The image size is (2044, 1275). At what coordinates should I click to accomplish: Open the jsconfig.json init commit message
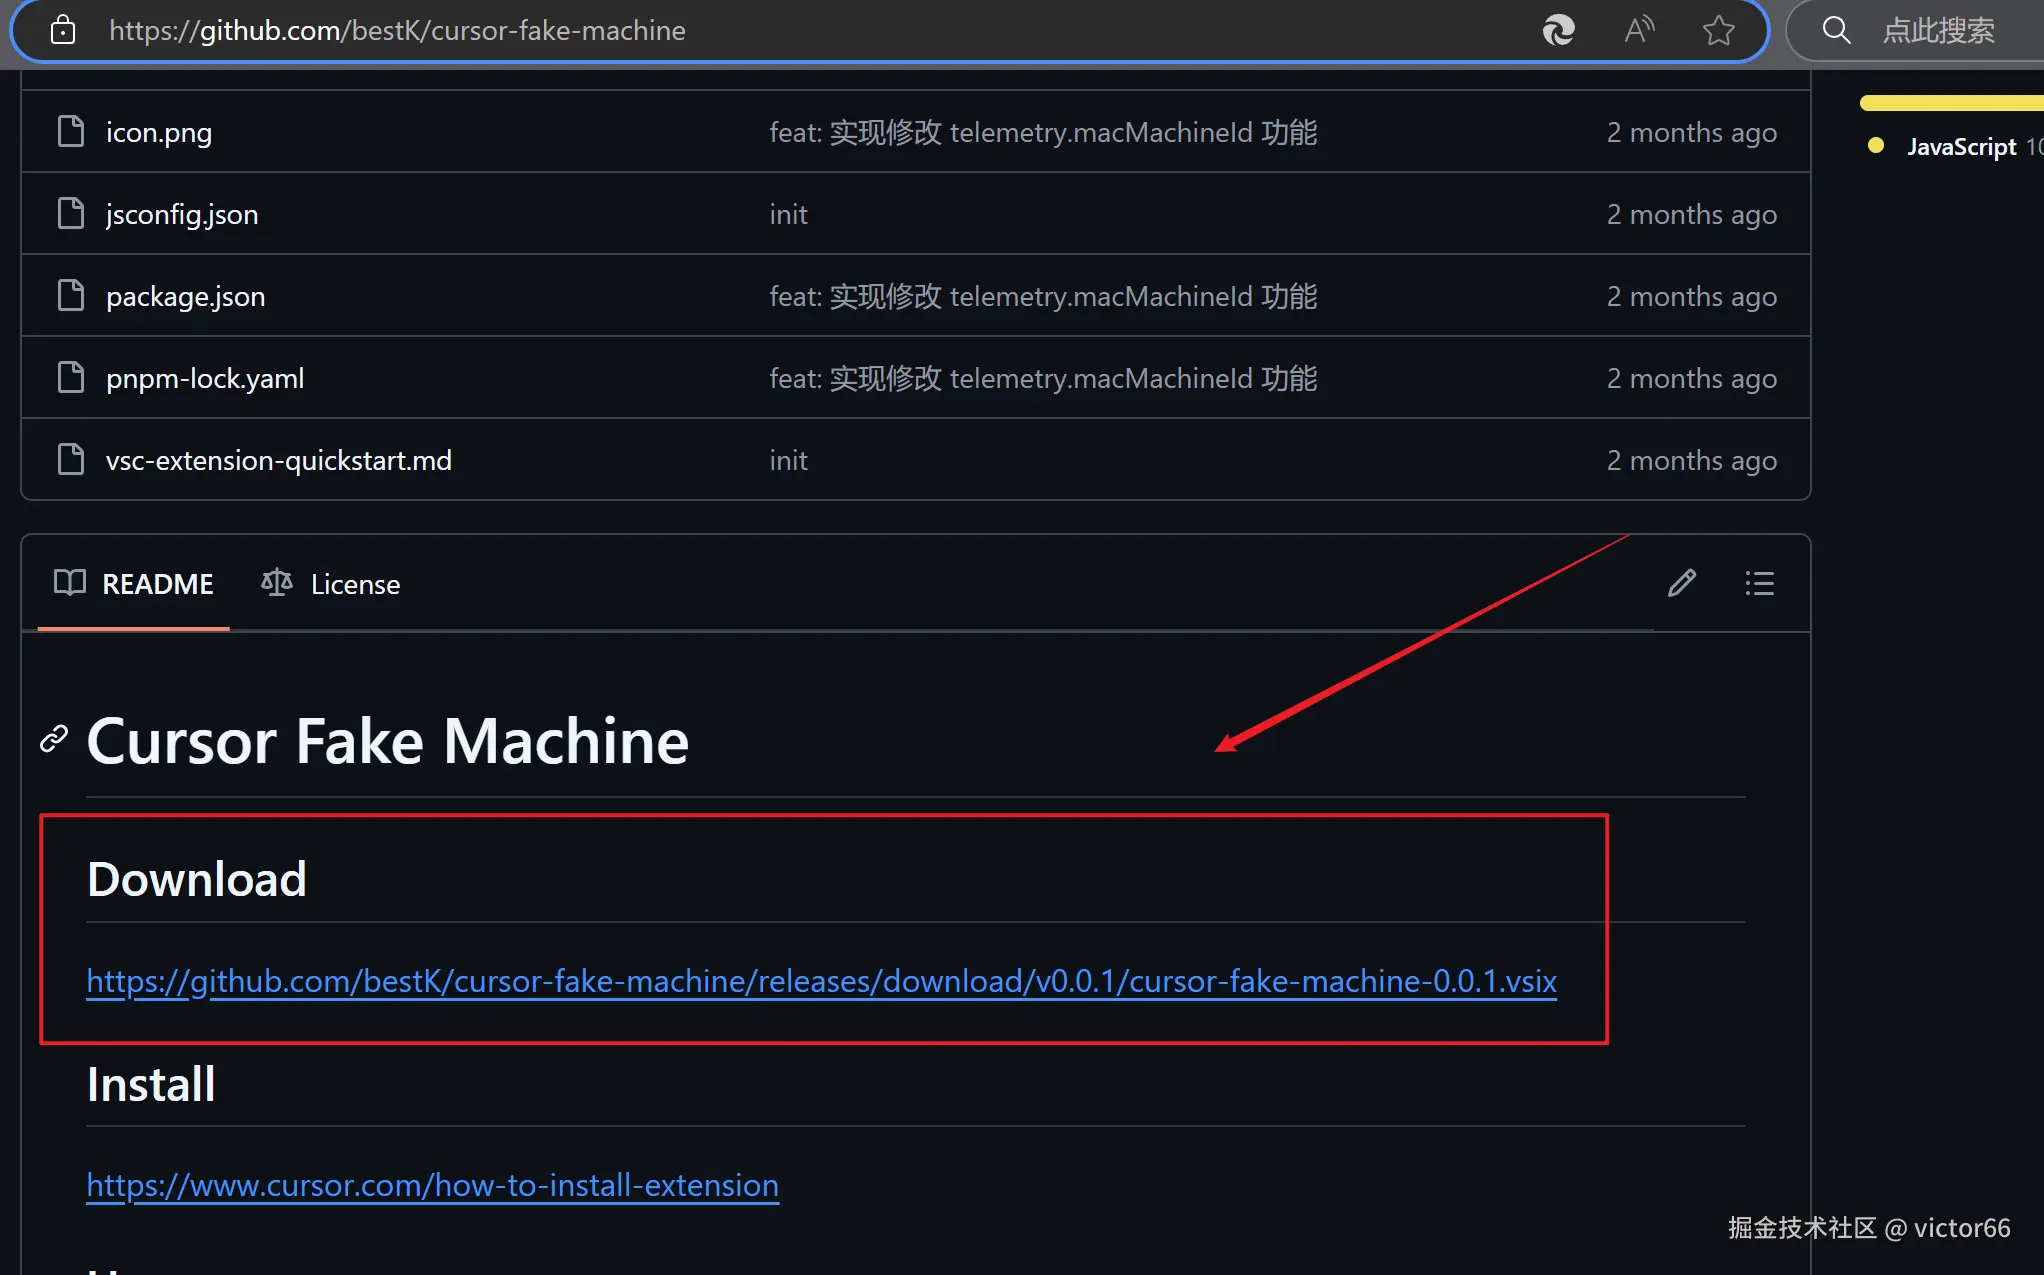pos(788,215)
